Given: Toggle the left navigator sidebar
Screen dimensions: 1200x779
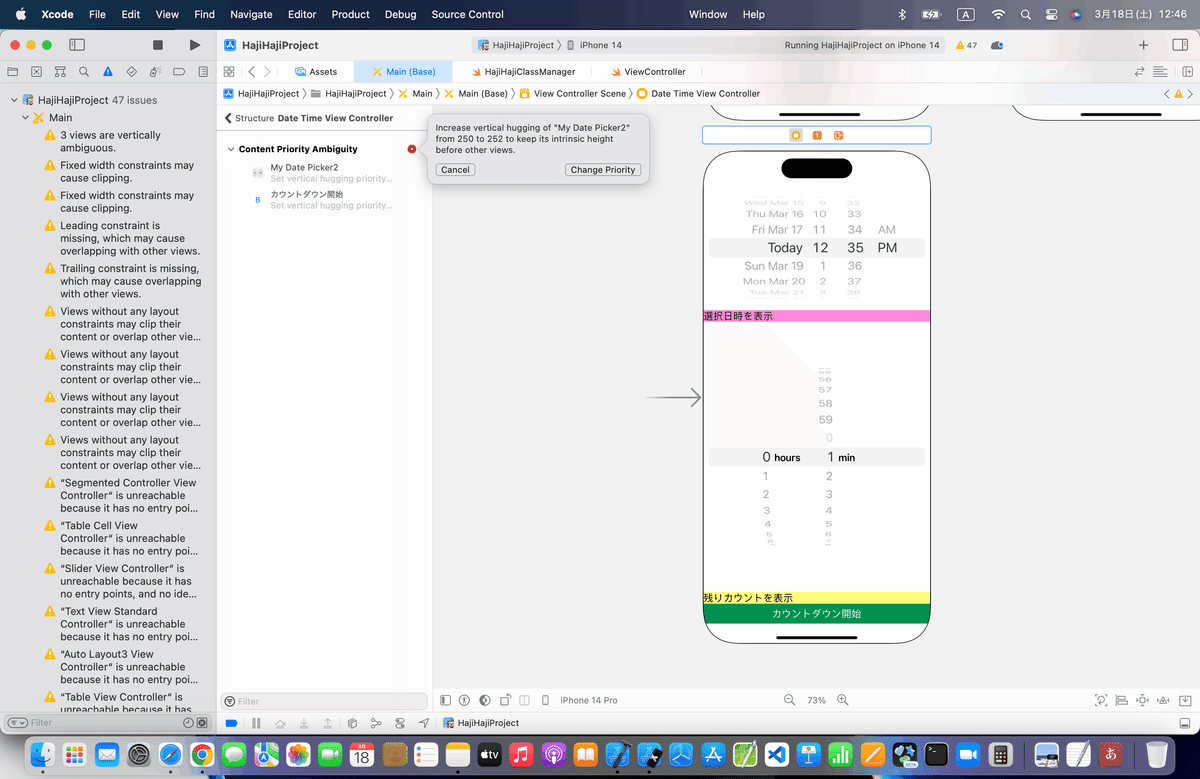Looking at the screenshot, I should [77, 45].
